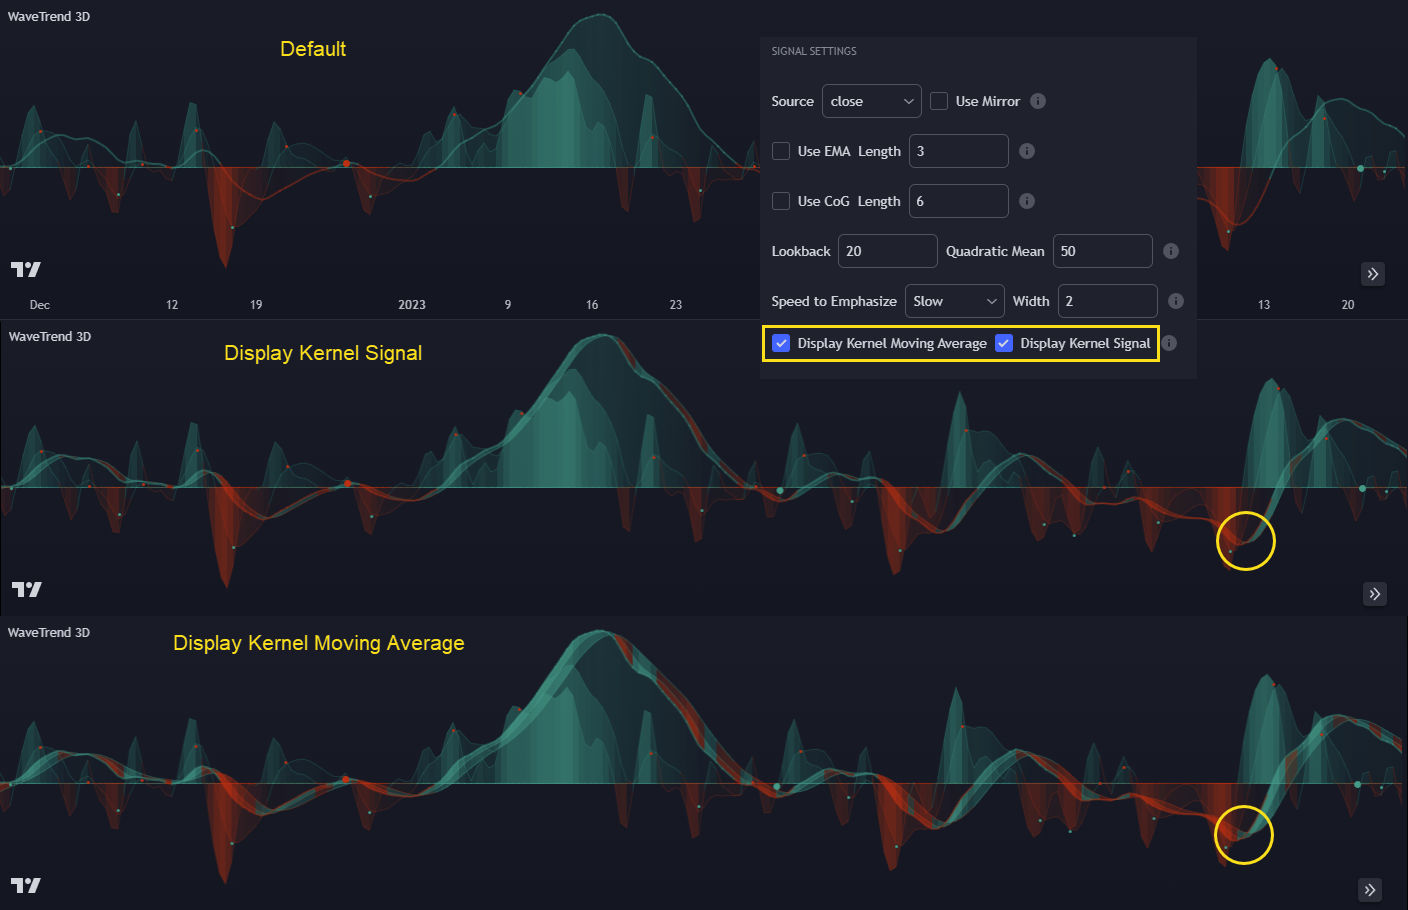Open the Speed to Emphasize dropdown

(x=954, y=301)
